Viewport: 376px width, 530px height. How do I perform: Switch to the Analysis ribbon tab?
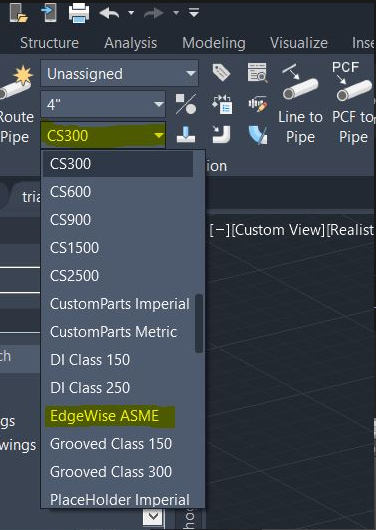[131, 43]
